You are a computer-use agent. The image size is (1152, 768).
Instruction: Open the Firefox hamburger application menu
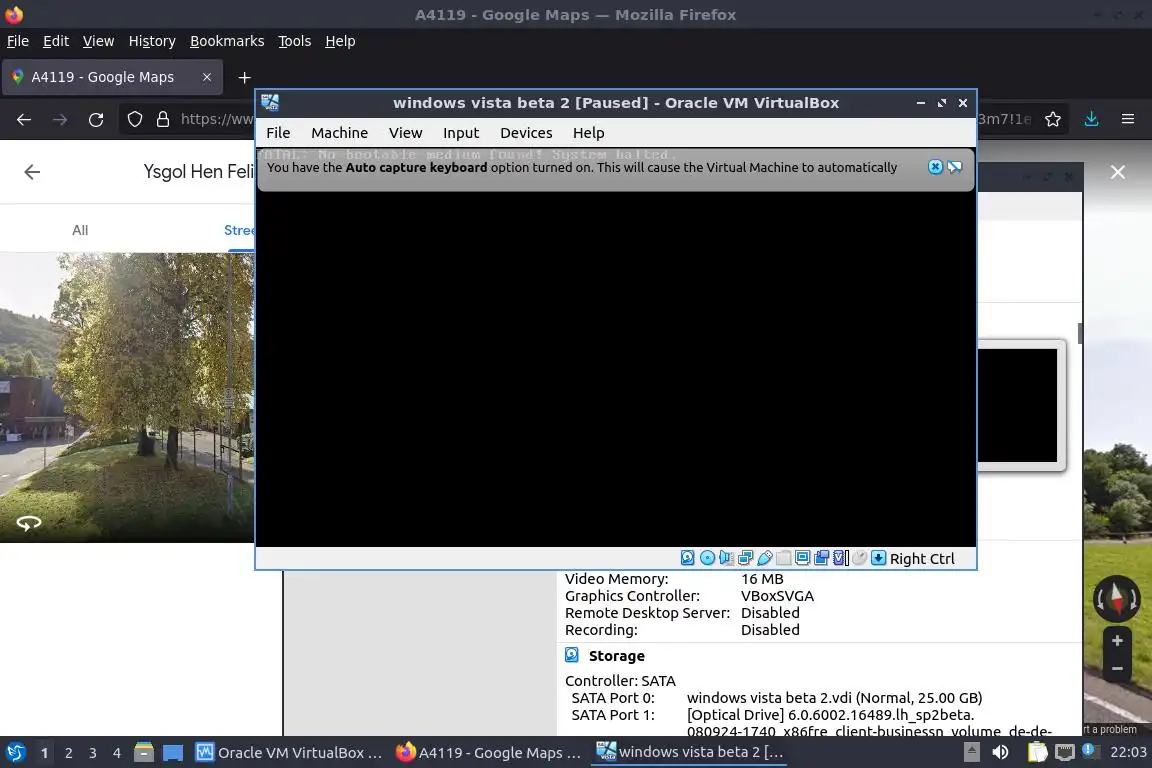1128,119
